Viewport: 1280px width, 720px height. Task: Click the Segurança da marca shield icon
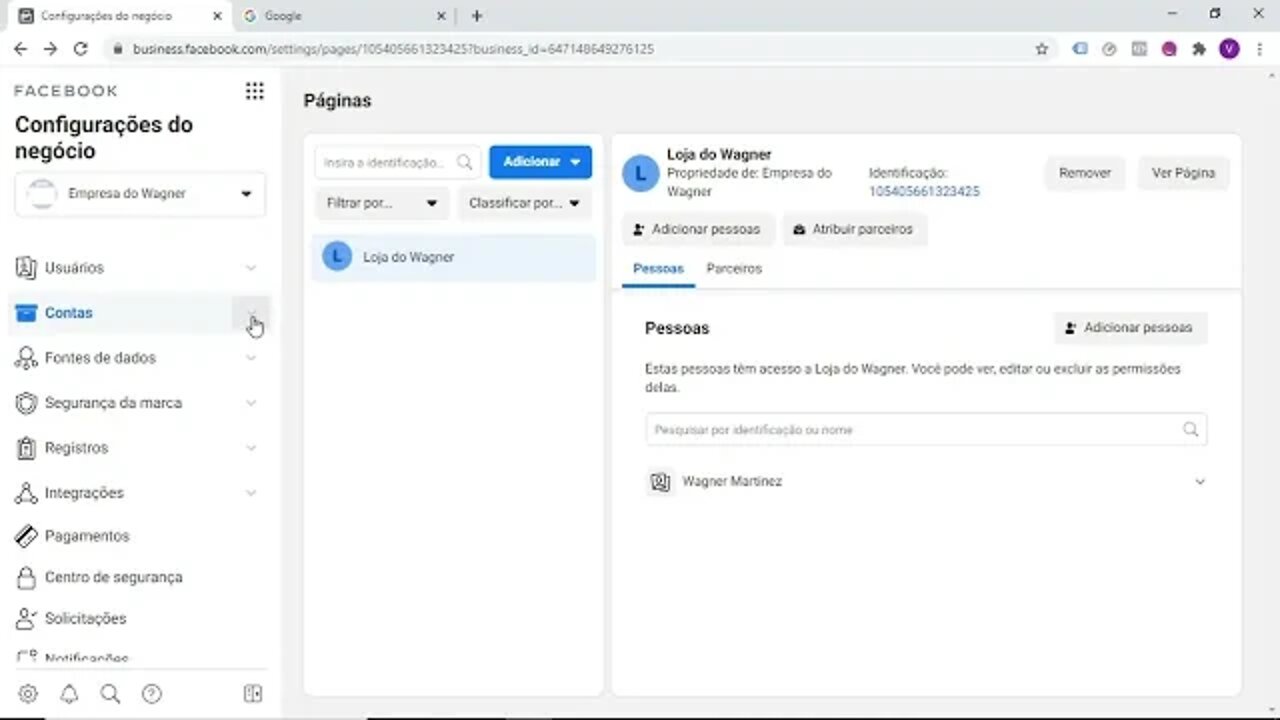click(x=26, y=403)
